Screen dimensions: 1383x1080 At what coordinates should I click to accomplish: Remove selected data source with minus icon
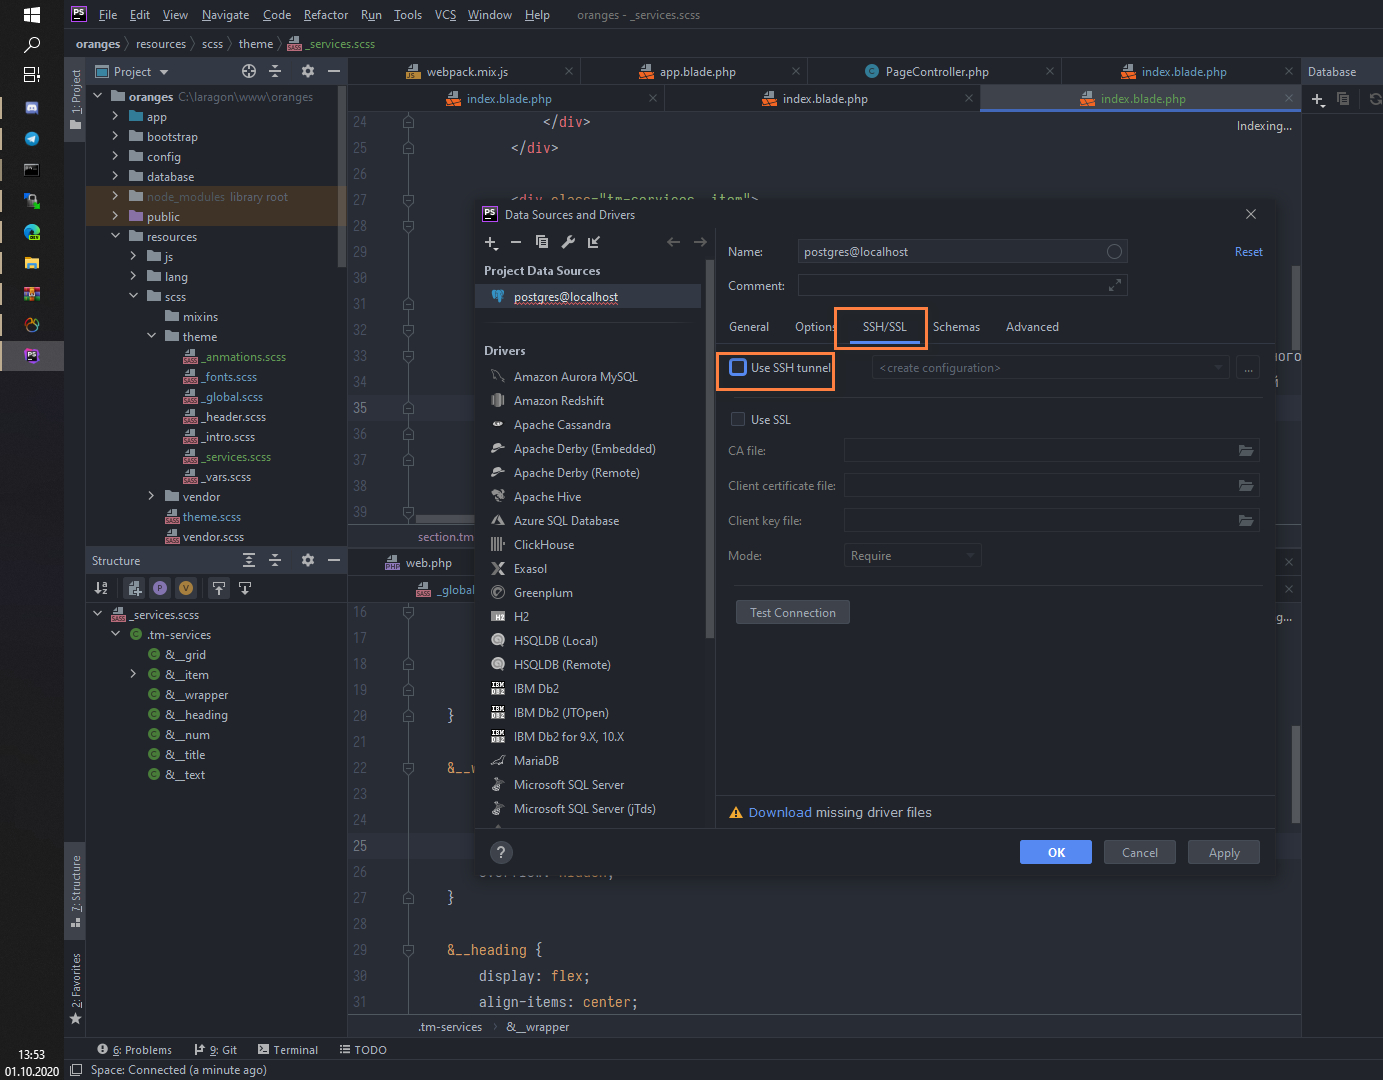pyautogui.click(x=516, y=242)
